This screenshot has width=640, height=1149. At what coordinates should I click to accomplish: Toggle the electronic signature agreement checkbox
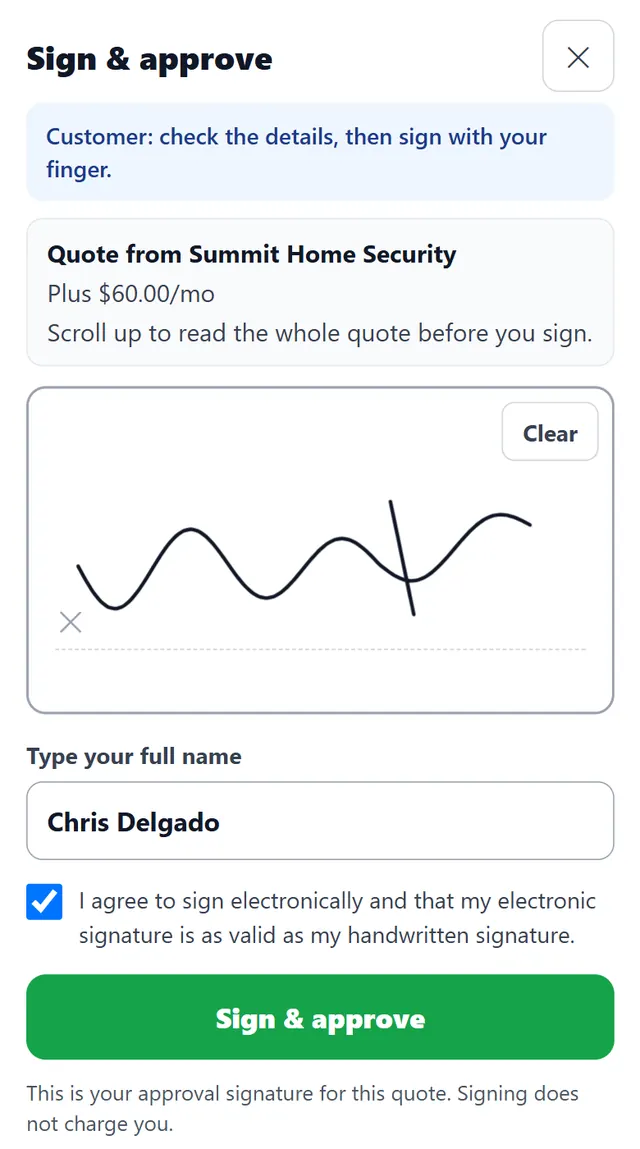[x=44, y=901]
